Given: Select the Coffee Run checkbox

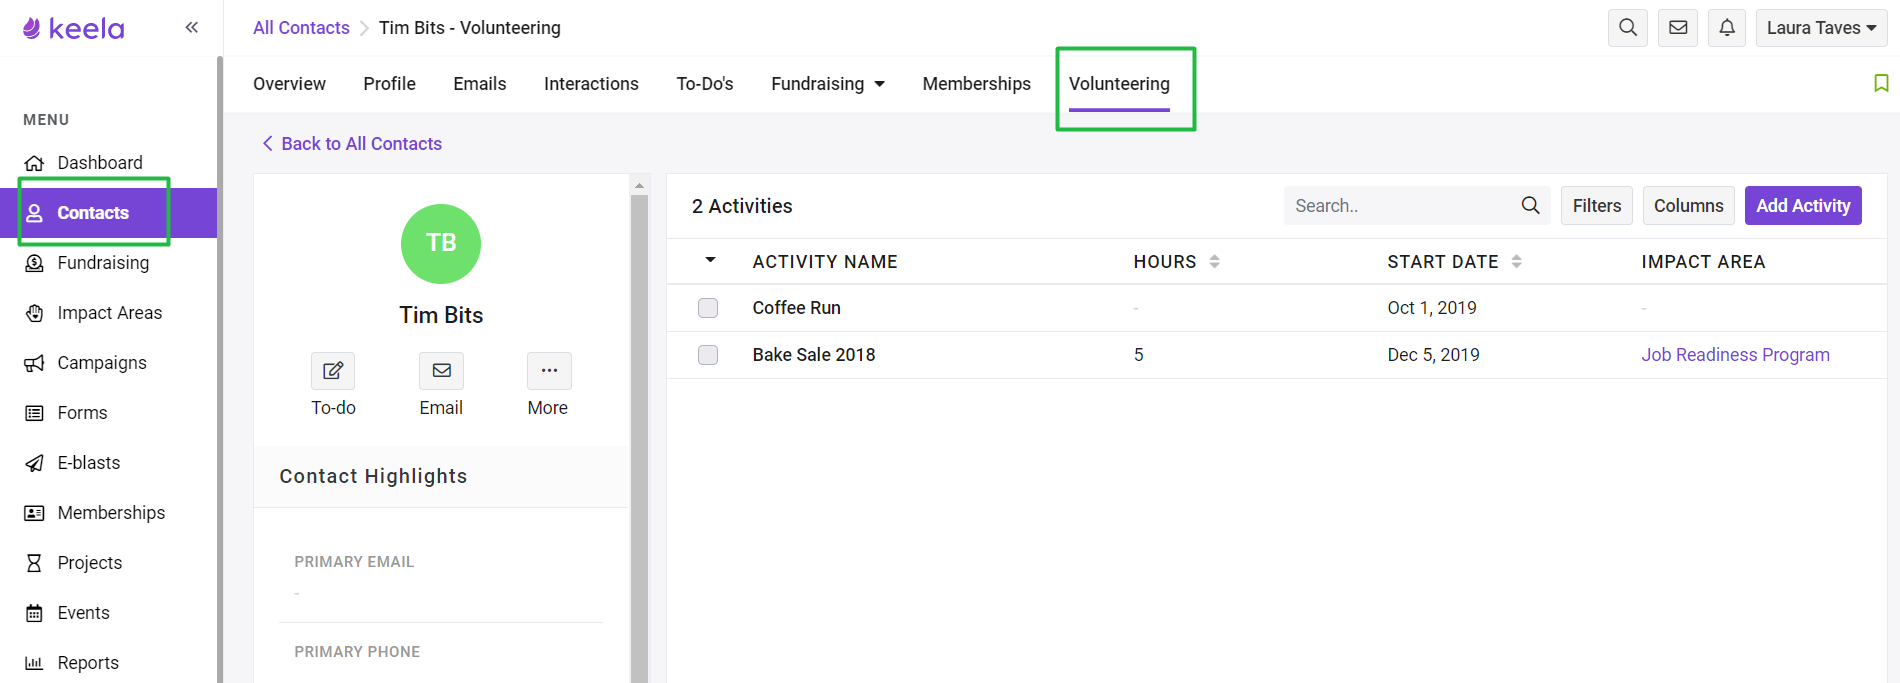Looking at the screenshot, I should [x=708, y=308].
